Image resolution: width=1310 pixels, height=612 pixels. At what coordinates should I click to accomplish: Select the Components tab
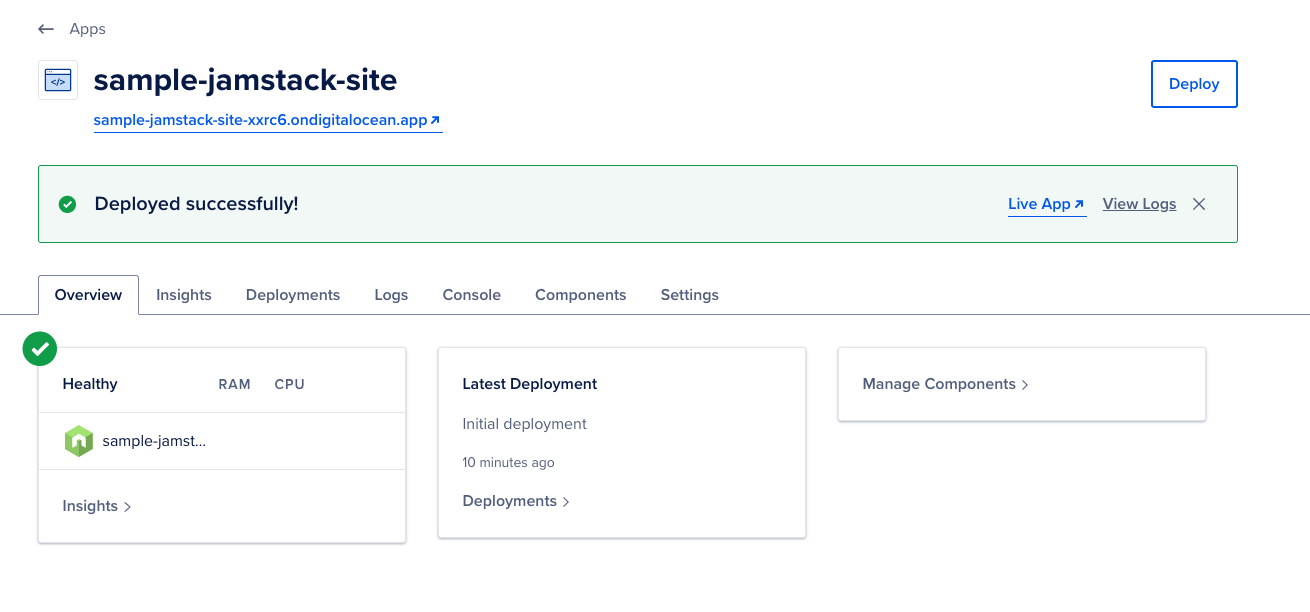(581, 295)
